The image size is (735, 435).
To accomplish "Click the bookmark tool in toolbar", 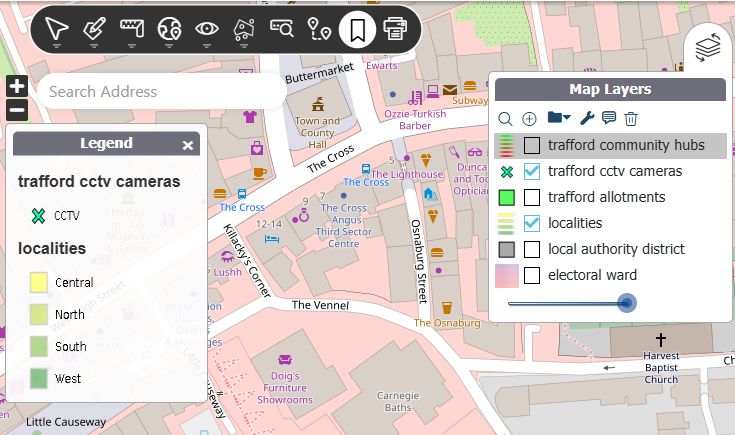I will (357, 29).
